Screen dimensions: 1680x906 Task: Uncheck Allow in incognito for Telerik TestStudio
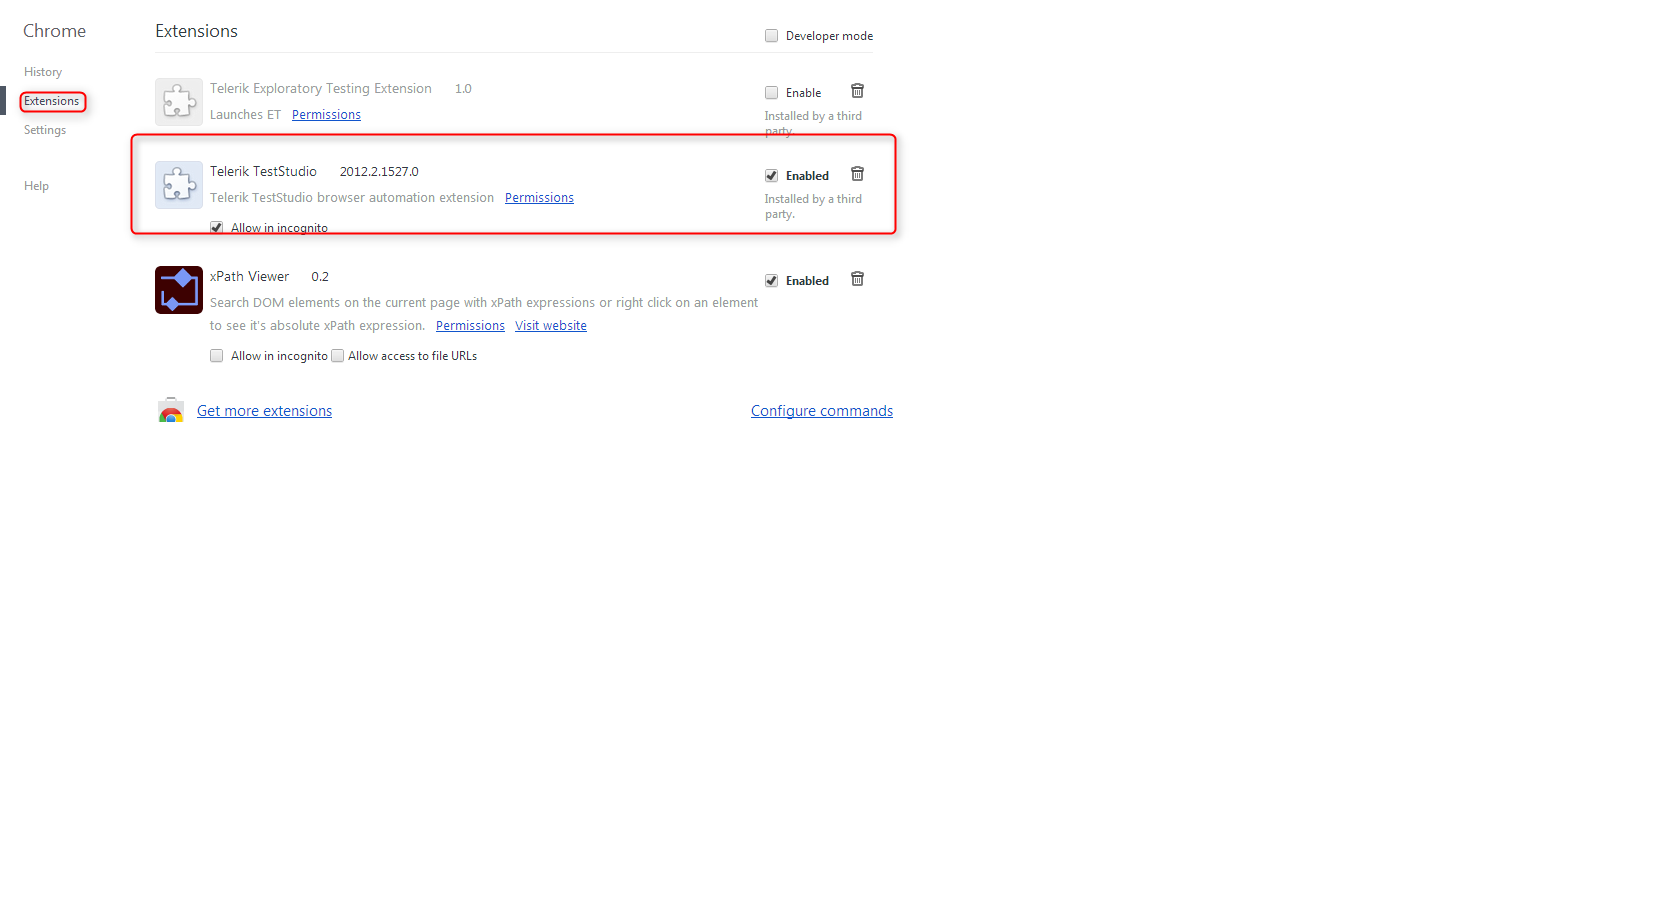tap(217, 228)
